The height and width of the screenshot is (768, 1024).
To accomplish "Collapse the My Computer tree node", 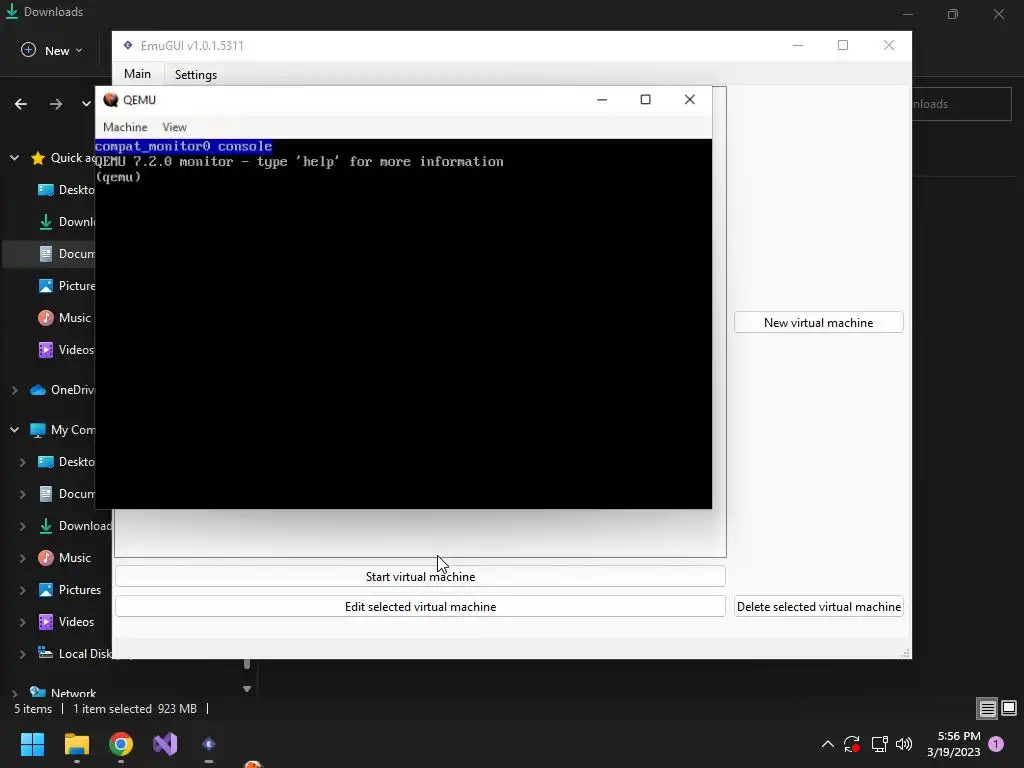I will pyautogui.click(x=14, y=430).
